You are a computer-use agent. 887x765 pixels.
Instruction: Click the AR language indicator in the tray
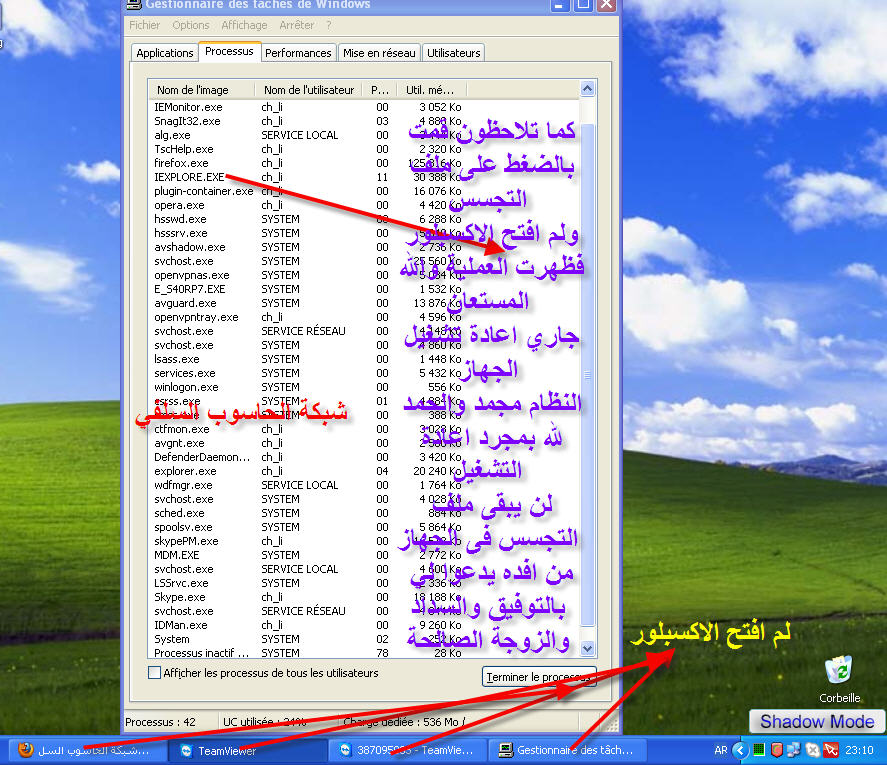(721, 750)
